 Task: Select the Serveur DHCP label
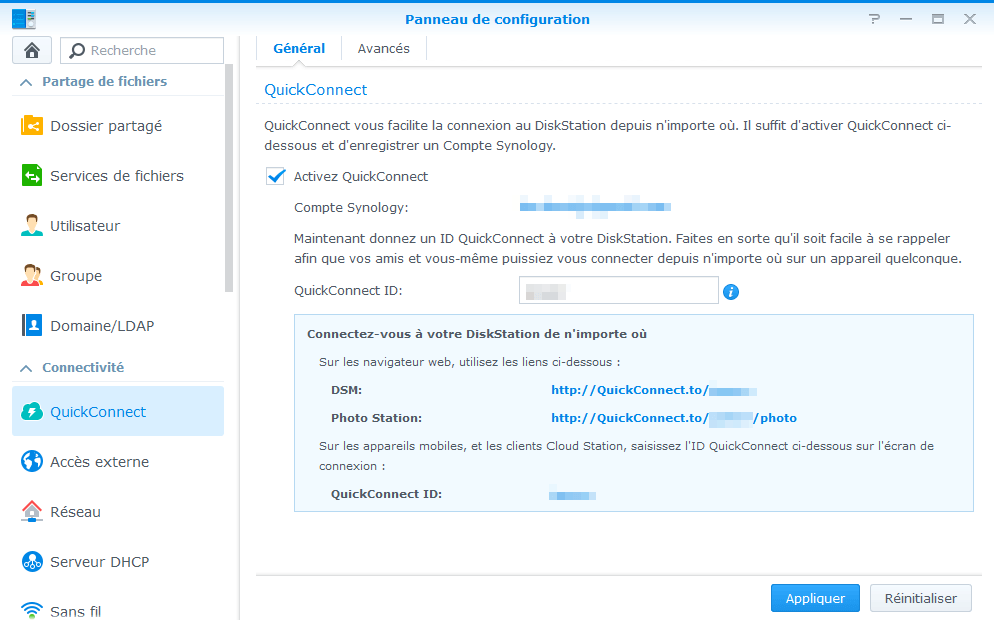click(x=100, y=562)
